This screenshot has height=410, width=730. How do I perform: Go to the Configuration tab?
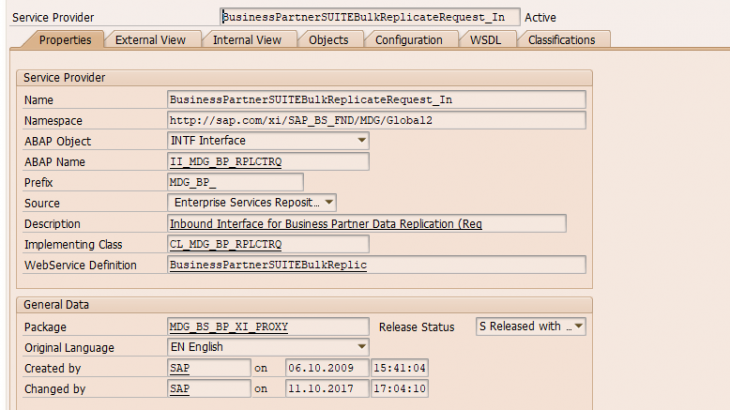point(409,40)
